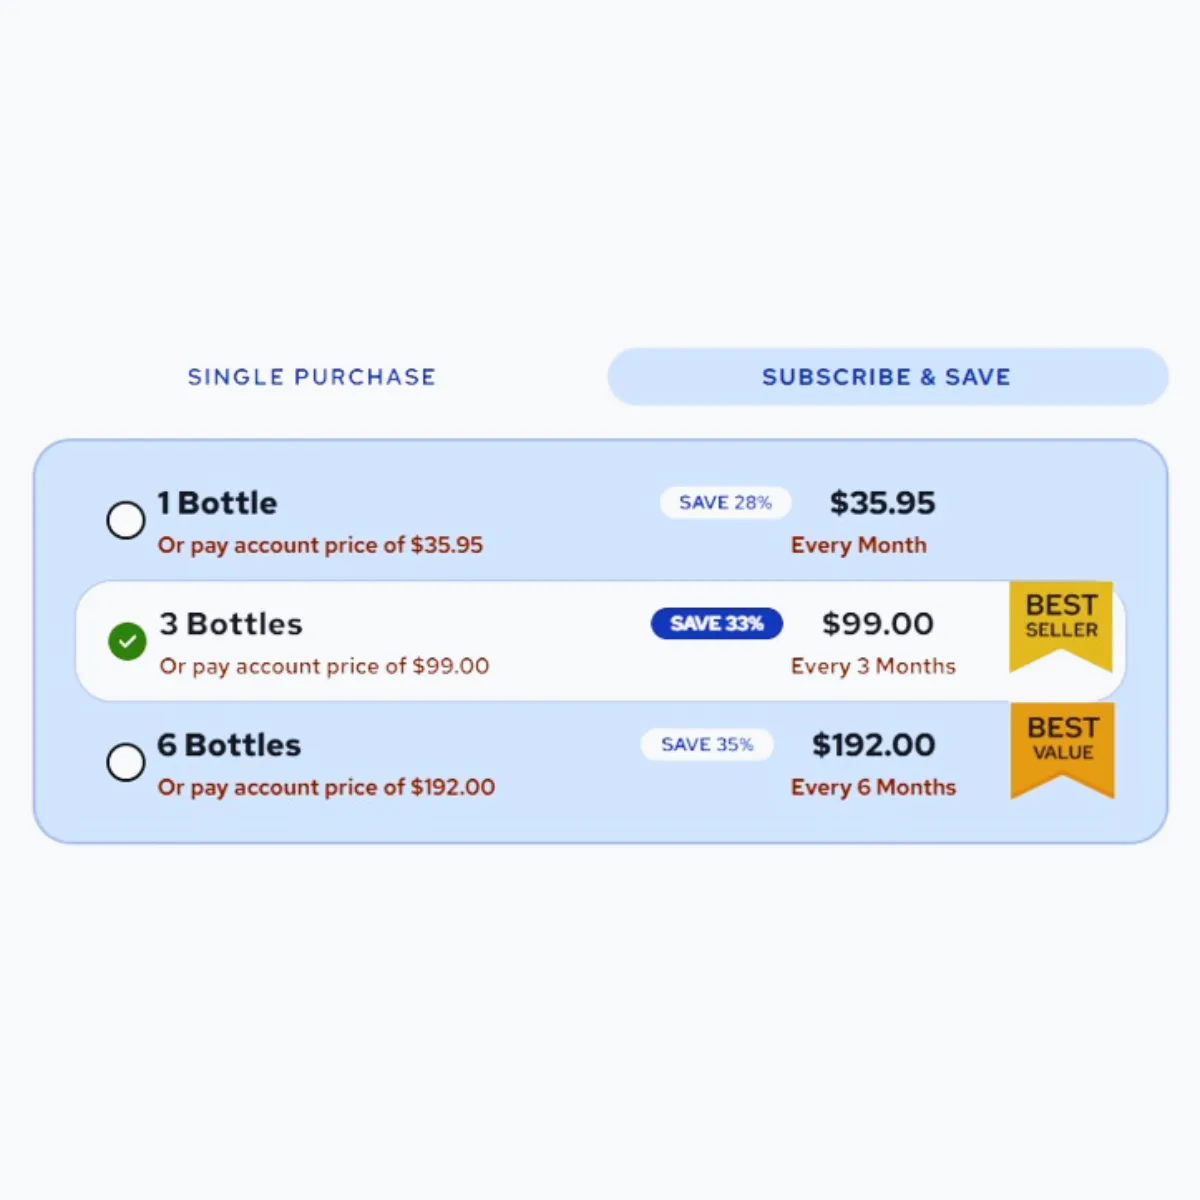The image size is (1200, 1200).
Task: Click the Best Seller ribbon badge
Action: (1061, 626)
